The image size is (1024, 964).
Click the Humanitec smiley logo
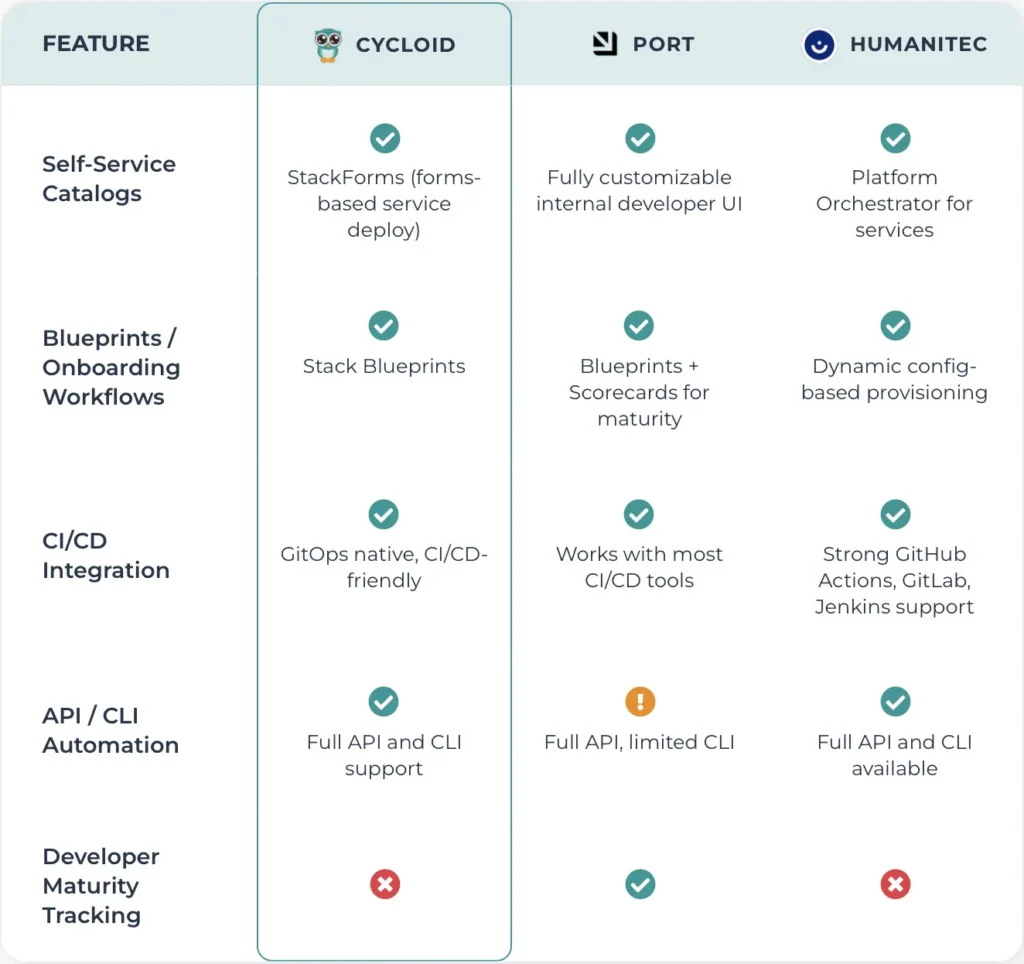tap(819, 44)
